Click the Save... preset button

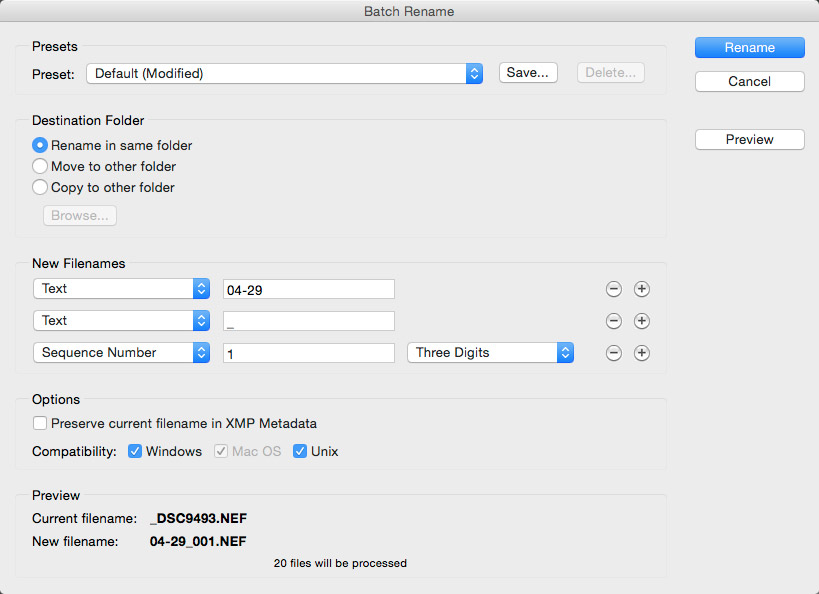pos(528,73)
